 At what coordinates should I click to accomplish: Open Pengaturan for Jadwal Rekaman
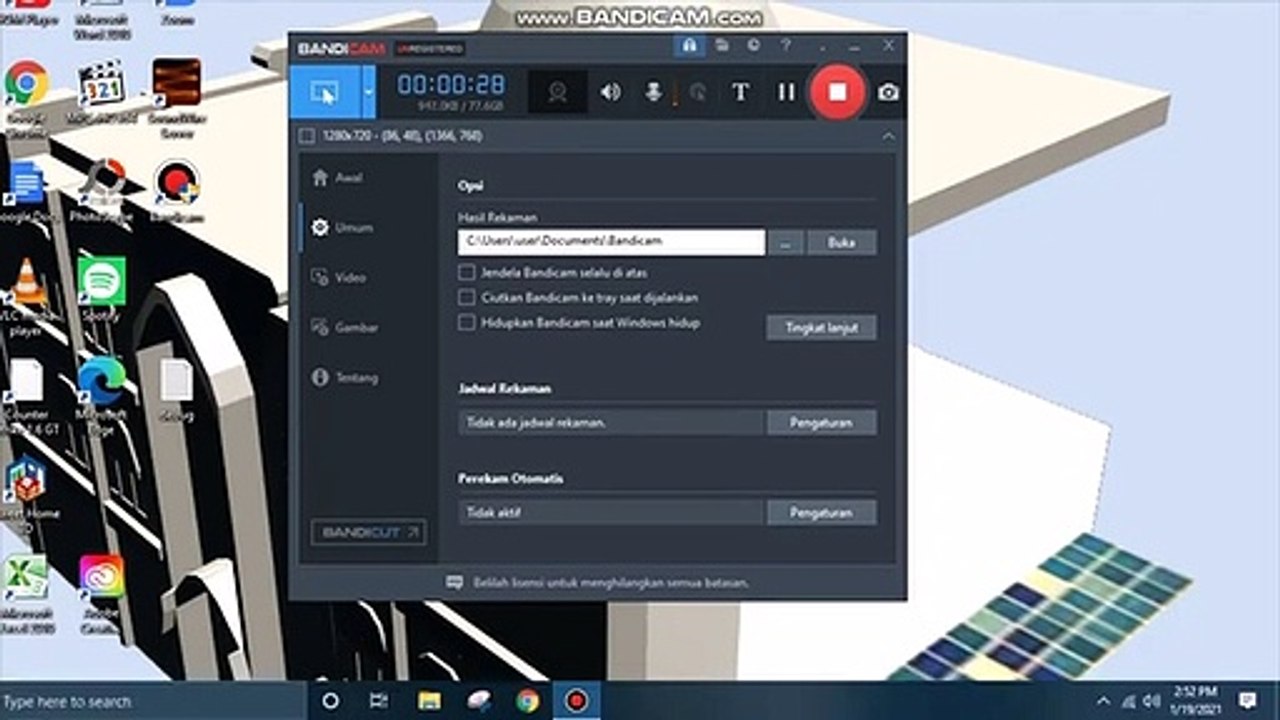click(x=822, y=422)
